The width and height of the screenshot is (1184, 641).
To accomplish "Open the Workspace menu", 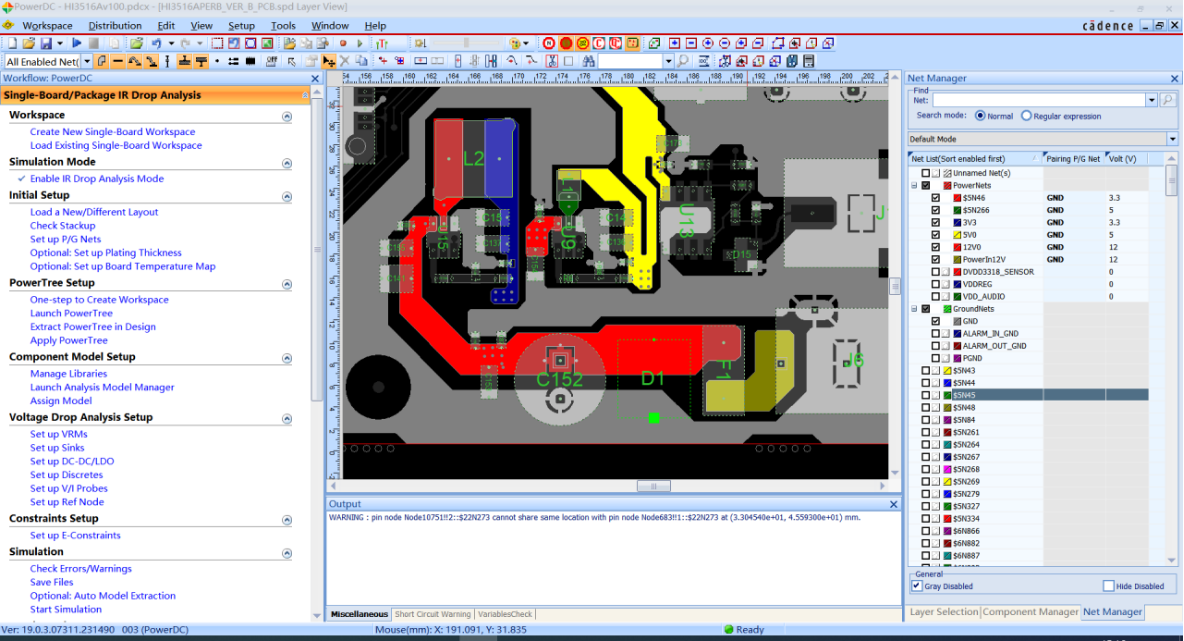I will tap(48, 26).
